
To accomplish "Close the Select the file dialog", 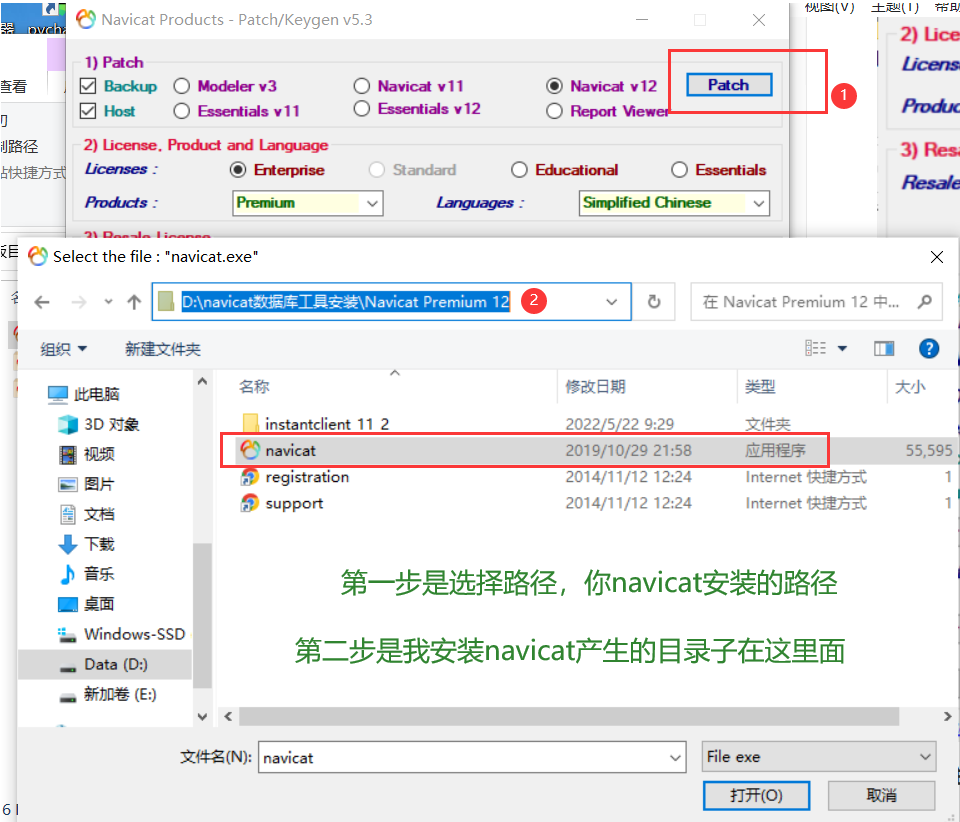I will pos(937,257).
